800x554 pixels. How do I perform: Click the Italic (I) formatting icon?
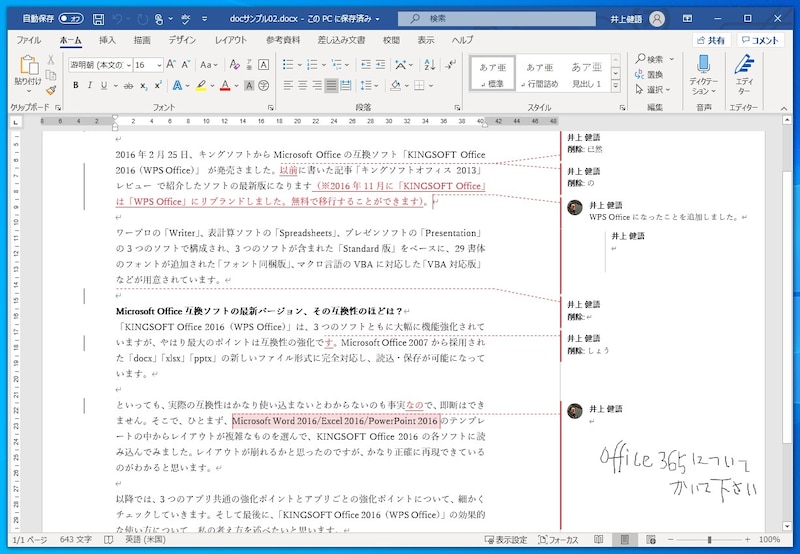(90, 85)
